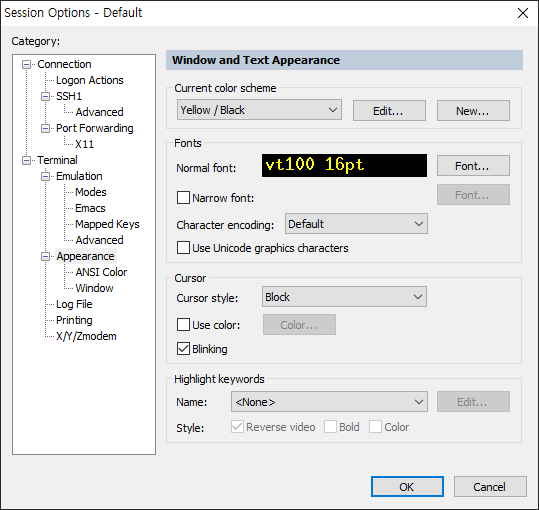This screenshot has width=539, height=510.
Task: Select X11 category item
Action: pyautogui.click(x=84, y=144)
